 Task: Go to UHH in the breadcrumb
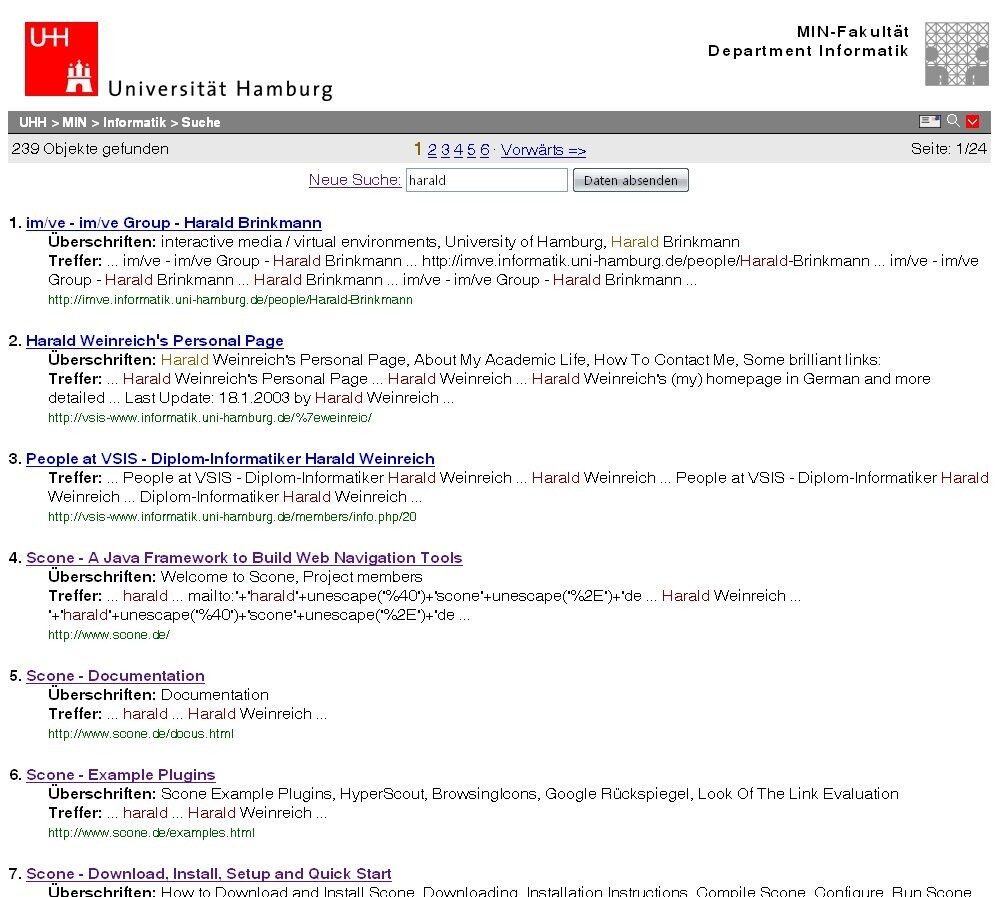click(x=32, y=122)
